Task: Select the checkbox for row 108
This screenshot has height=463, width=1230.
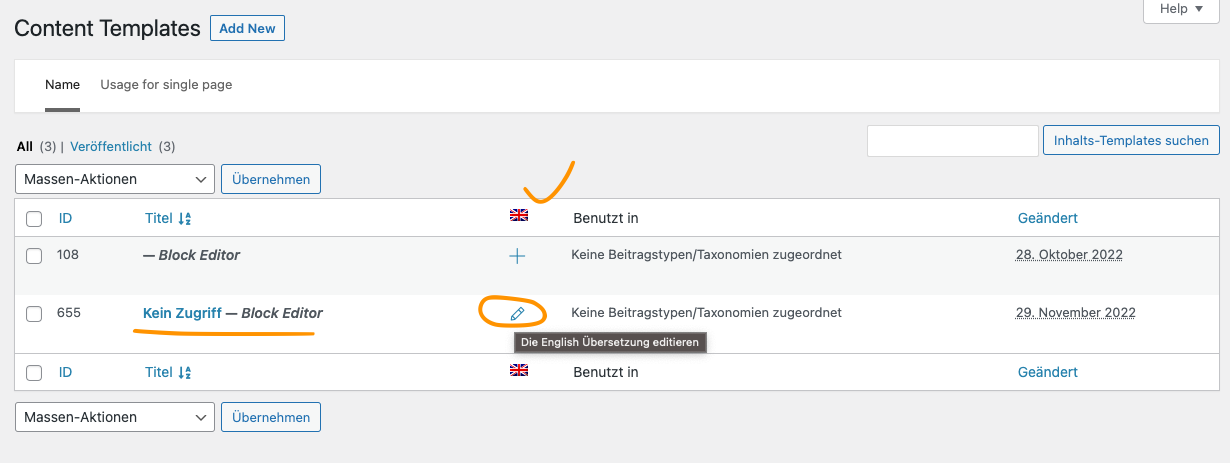Action: (x=34, y=256)
